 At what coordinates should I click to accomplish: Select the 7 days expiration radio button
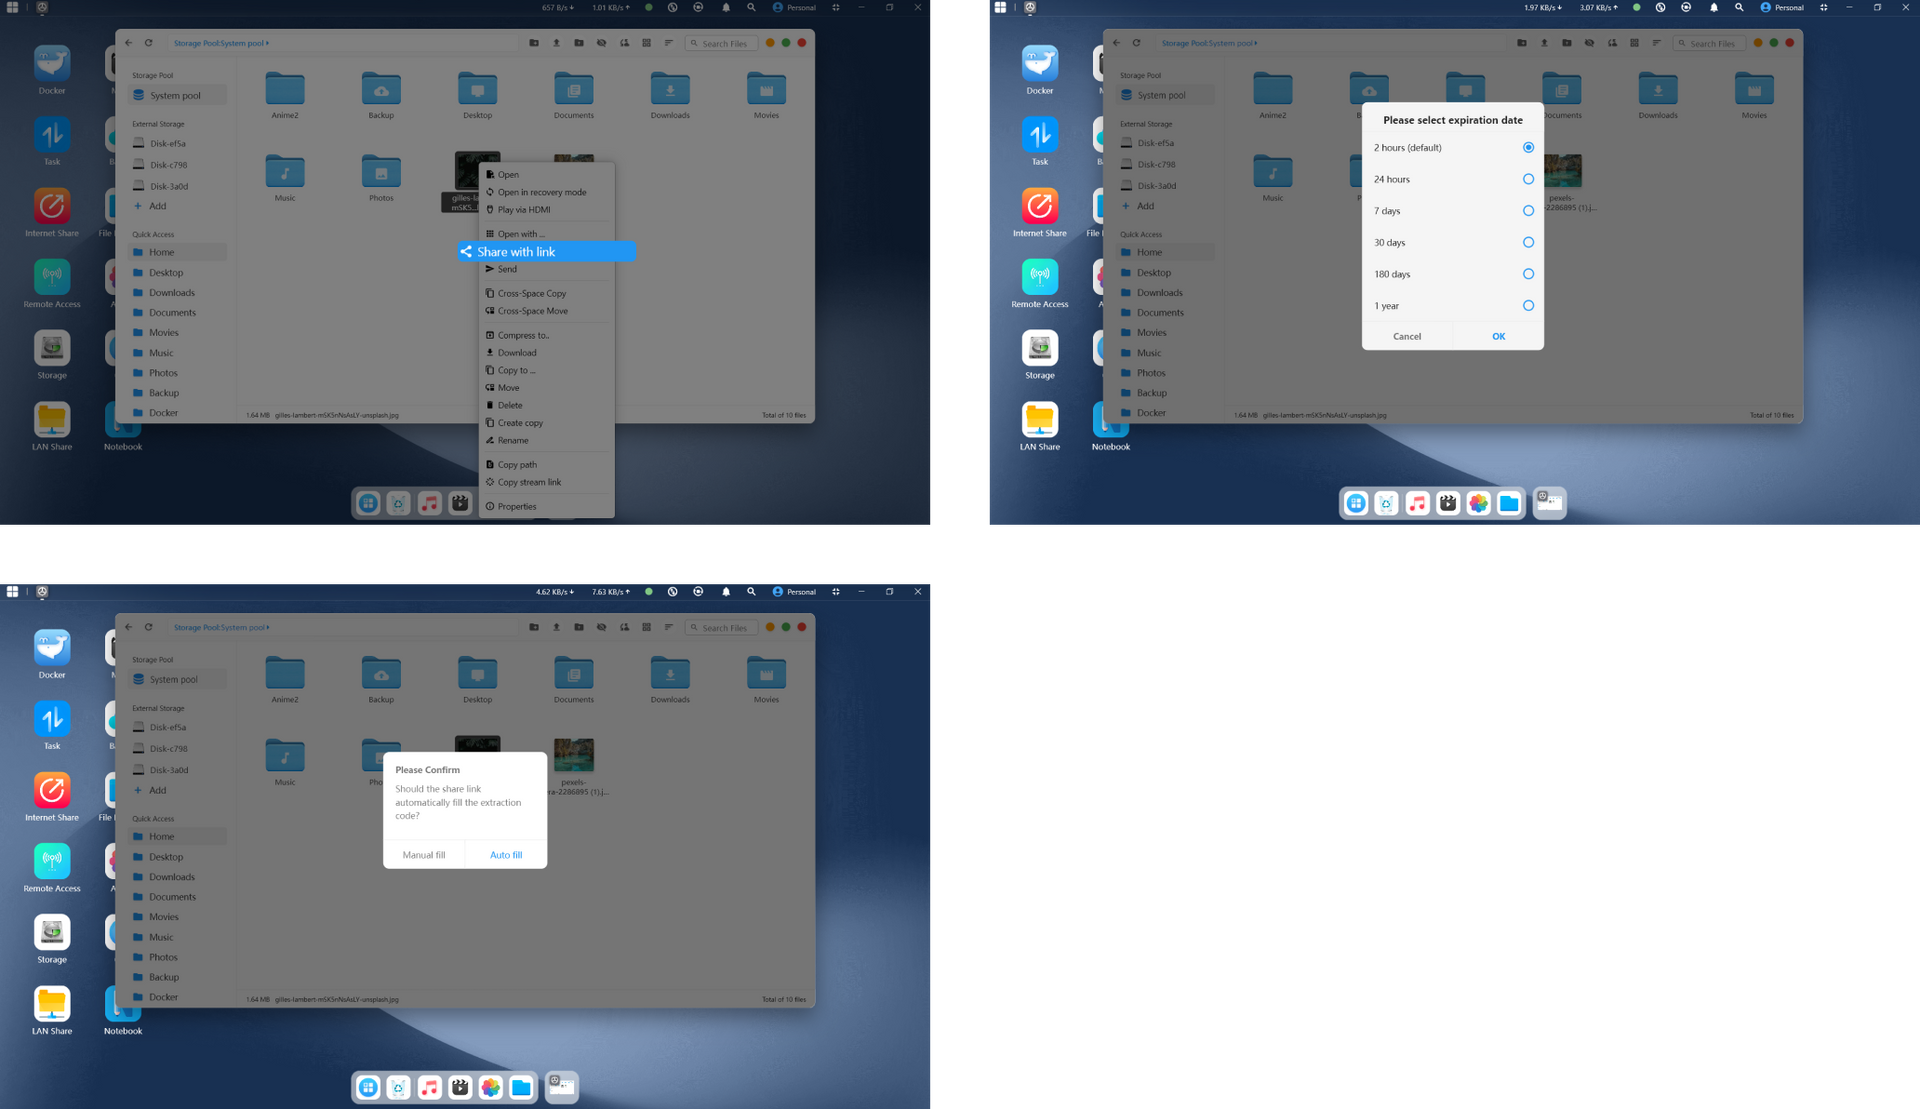coord(1527,211)
